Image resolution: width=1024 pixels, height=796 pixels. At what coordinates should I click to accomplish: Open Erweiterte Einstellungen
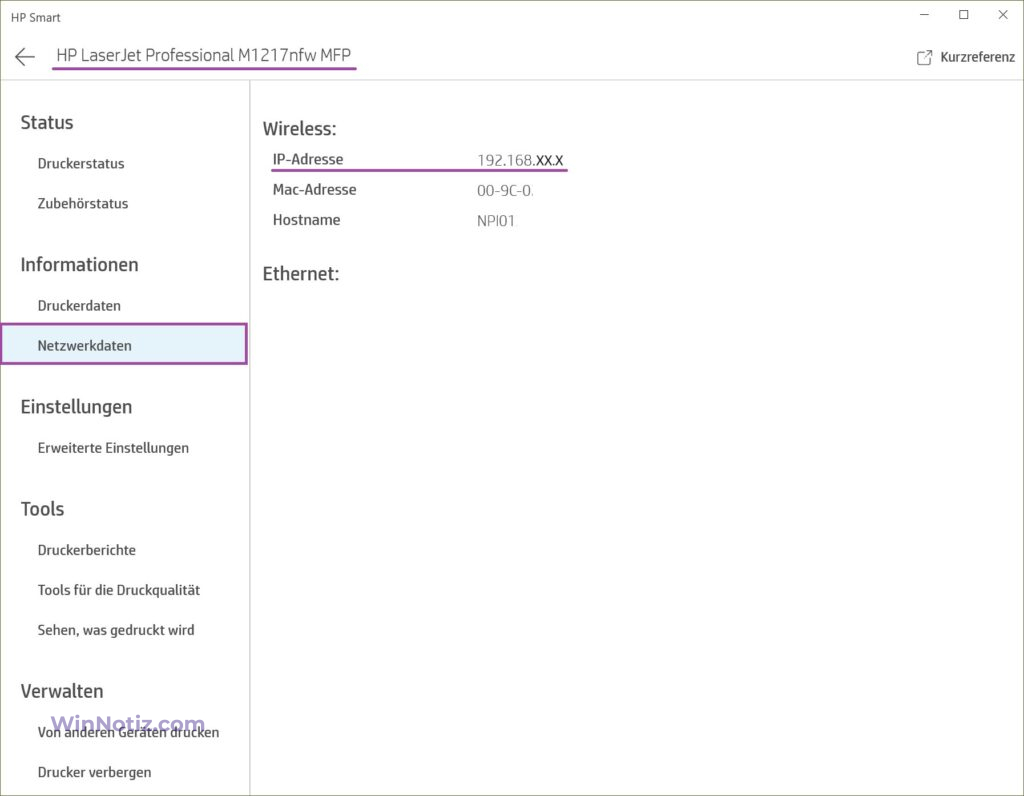point(113,448)
